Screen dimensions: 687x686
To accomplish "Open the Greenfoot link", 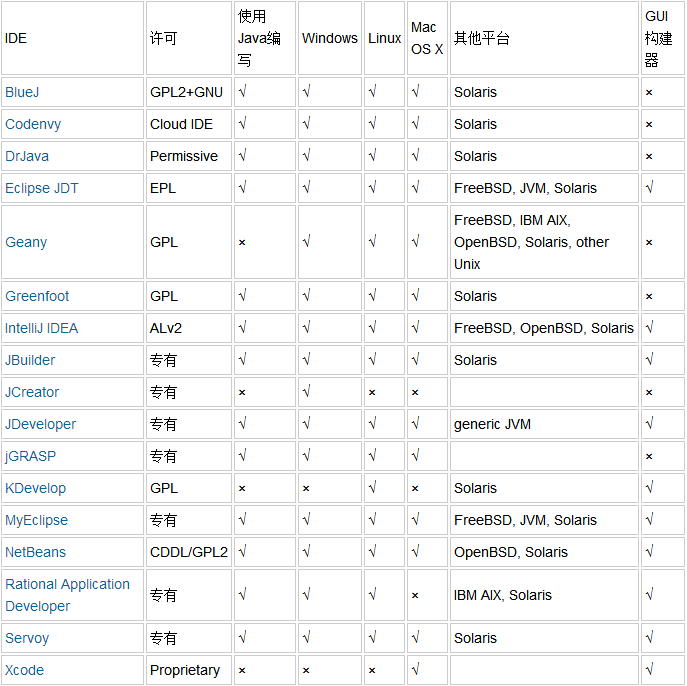I will click(37, 296).
